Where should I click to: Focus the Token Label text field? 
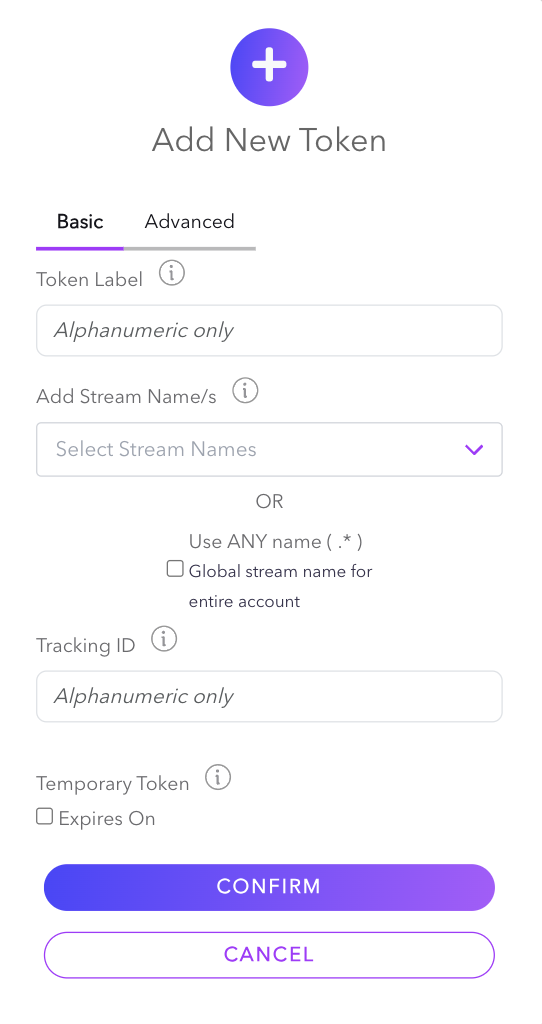point(269,330)
